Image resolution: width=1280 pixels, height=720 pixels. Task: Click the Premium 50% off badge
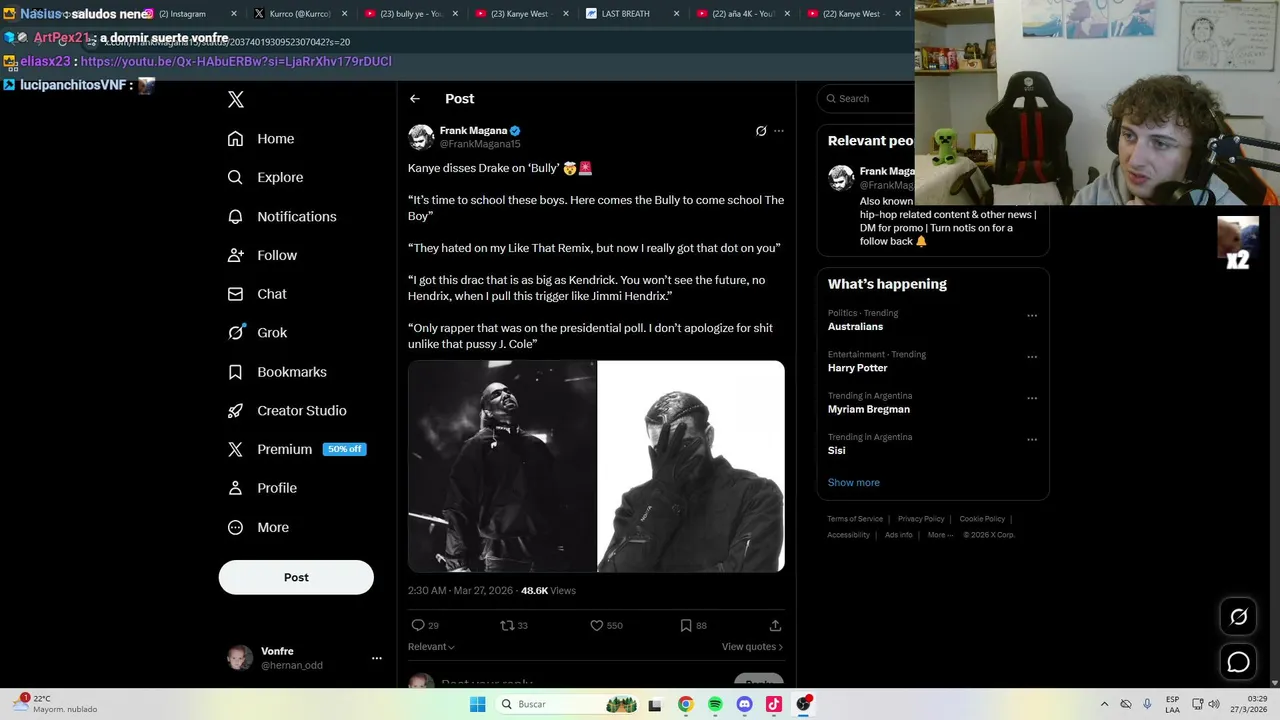(x=345, y=449)
